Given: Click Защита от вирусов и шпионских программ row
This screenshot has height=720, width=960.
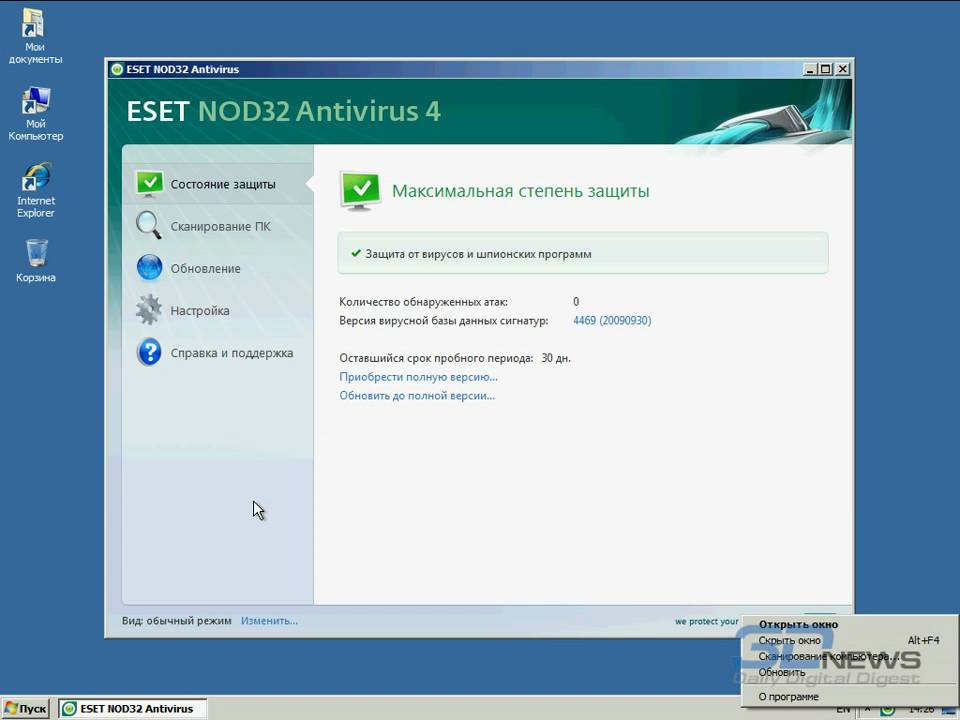Looking at the screenshot, I should (583, 253).
